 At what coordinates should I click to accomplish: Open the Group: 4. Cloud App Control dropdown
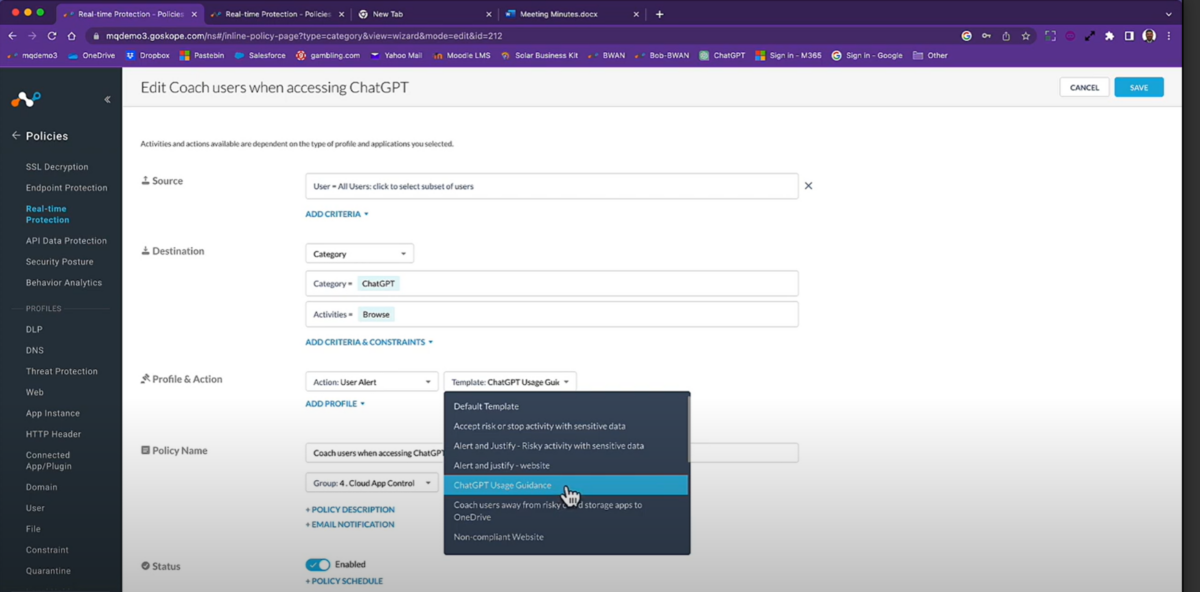(x=371, y=483)
